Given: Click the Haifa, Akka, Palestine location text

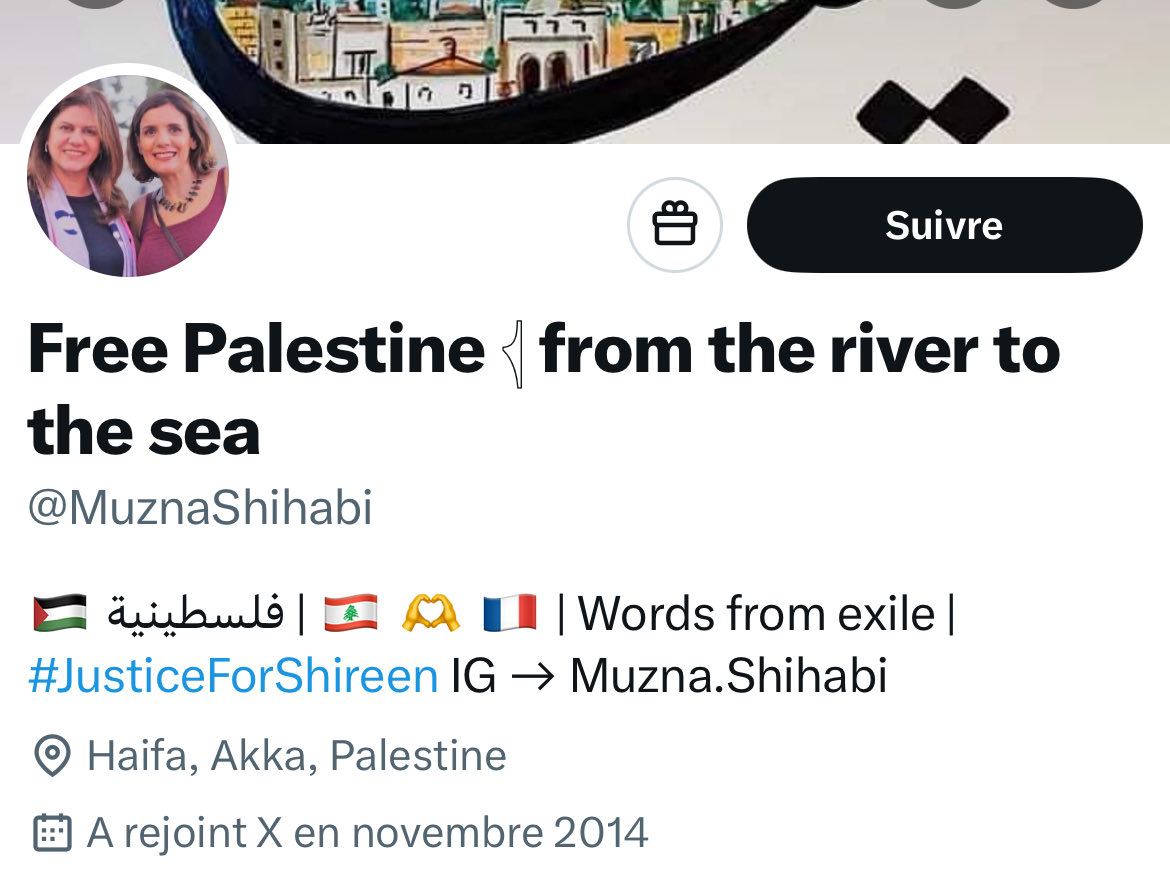Looking at the screenshot, I should (297, 756).
